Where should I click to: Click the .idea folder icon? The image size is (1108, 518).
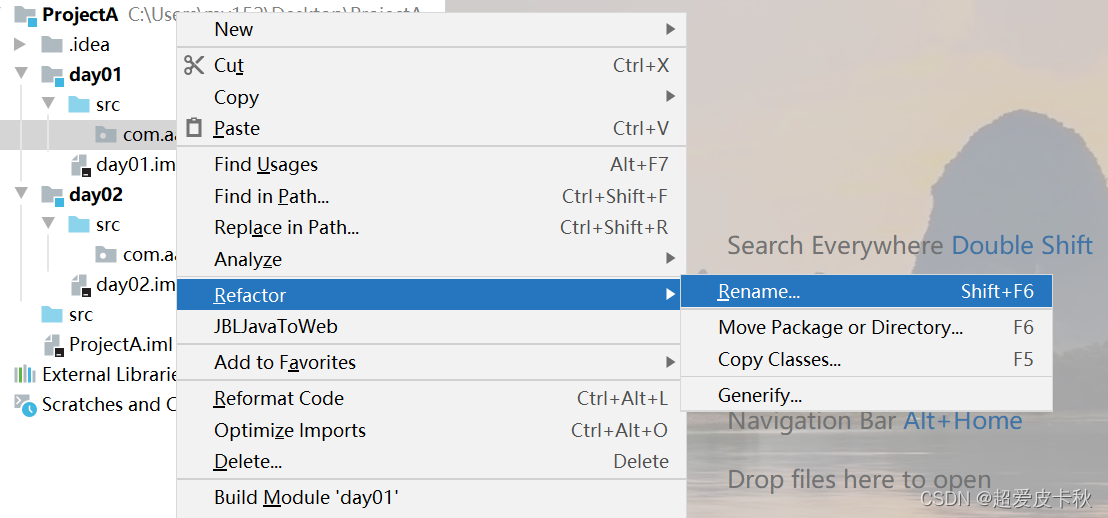pos(52,44)
